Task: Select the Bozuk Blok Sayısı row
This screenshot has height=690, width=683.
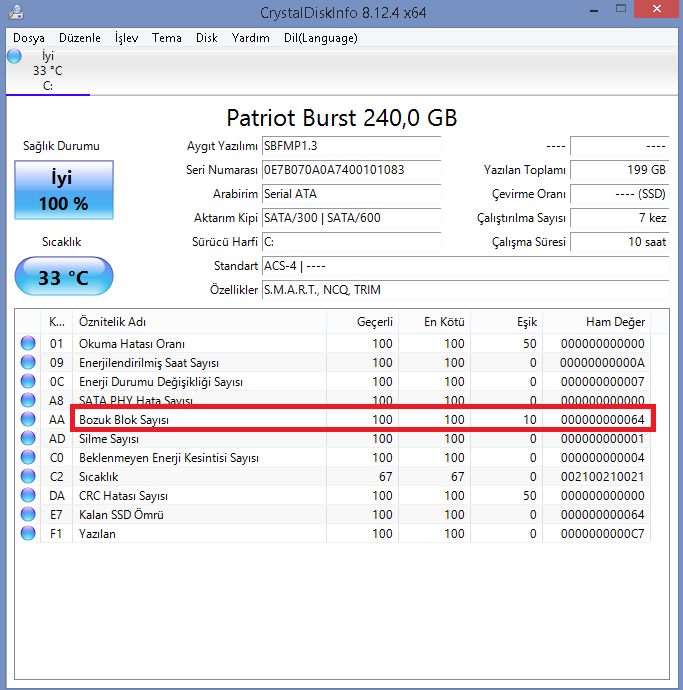Action: point(333,419)
